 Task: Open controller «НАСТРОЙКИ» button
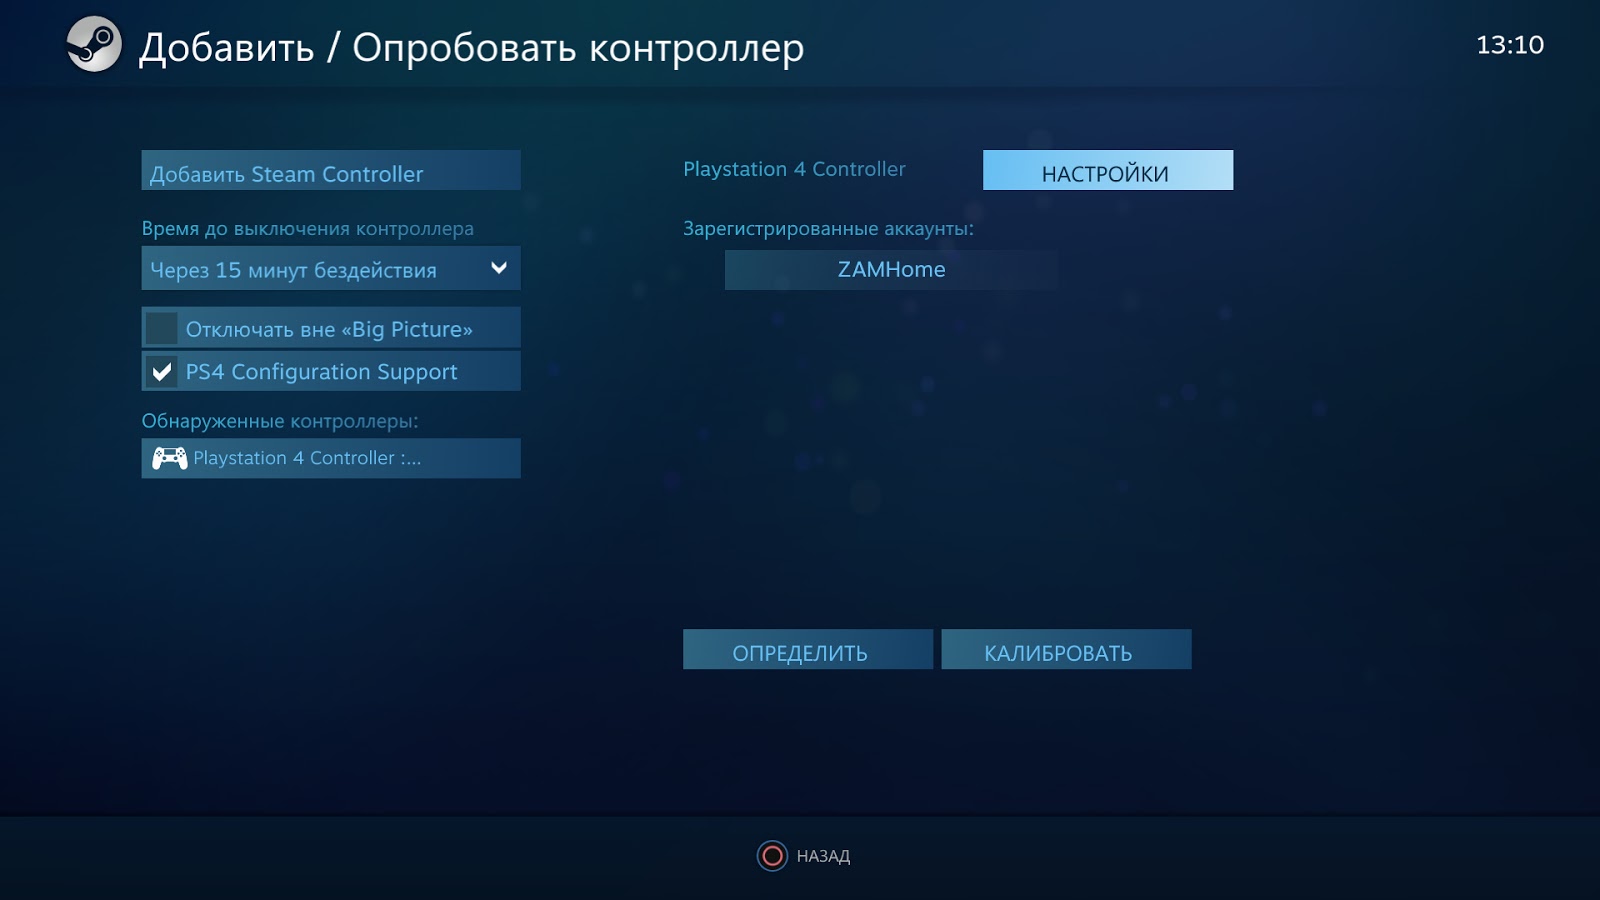point(1108,171)
